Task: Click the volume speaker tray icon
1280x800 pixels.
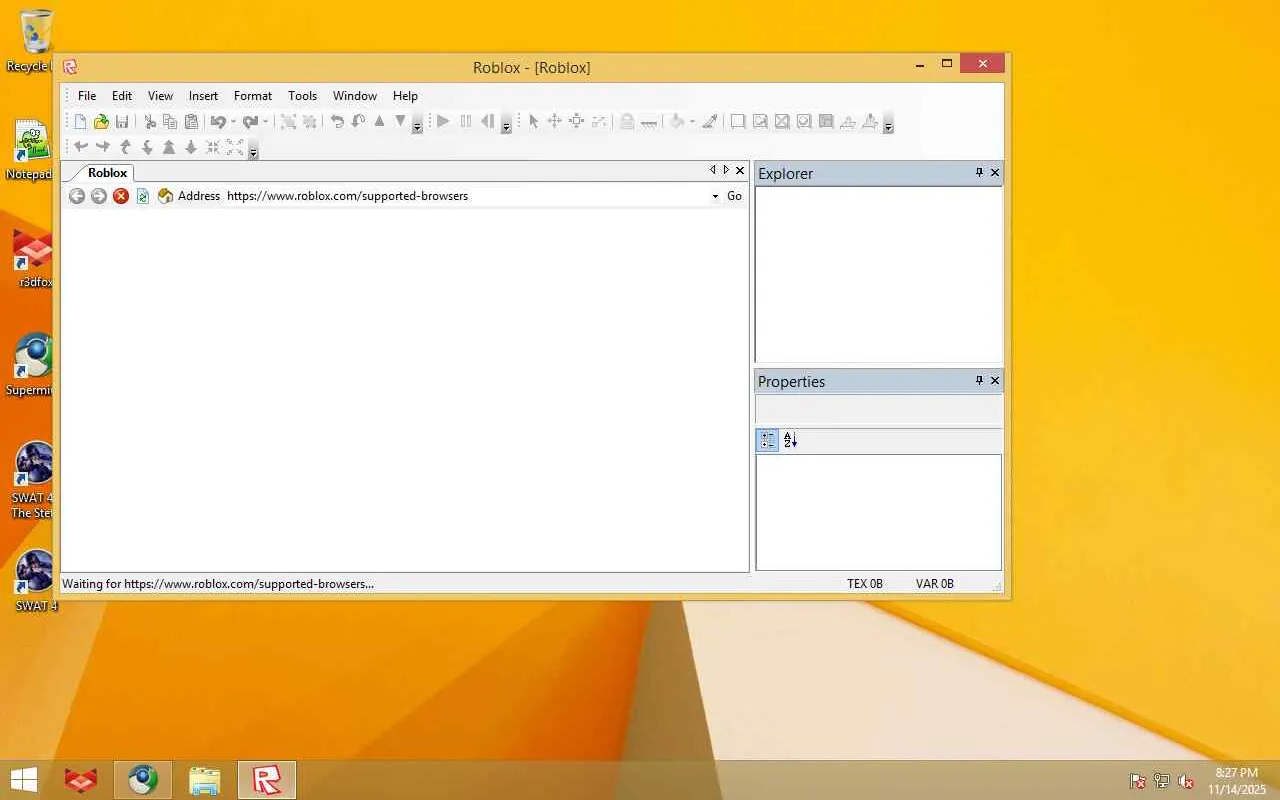Action: pos(1186,781)
